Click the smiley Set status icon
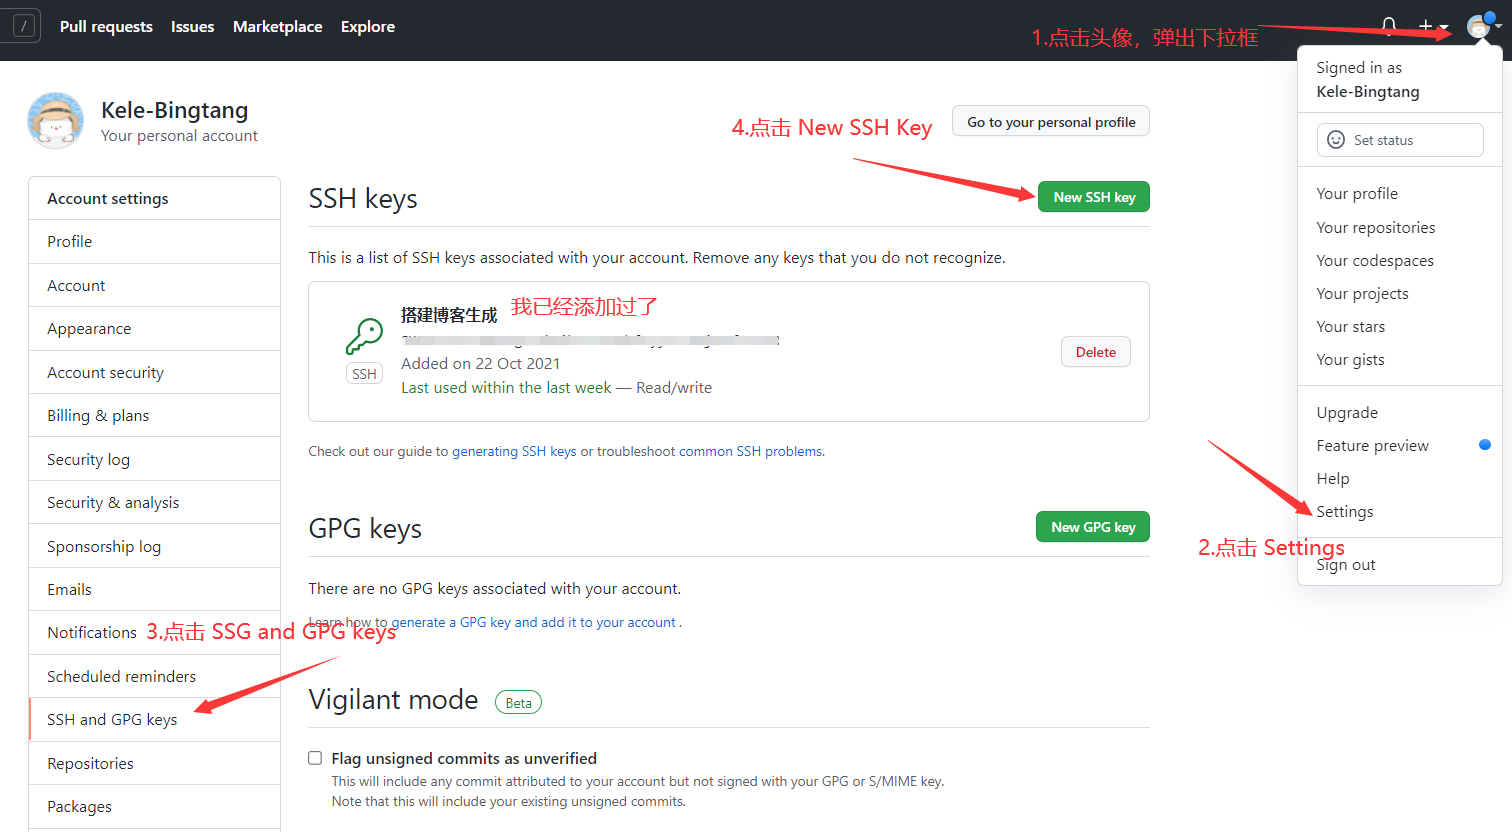Screen dimensions: 1512x832 (x=1336, y=140)
